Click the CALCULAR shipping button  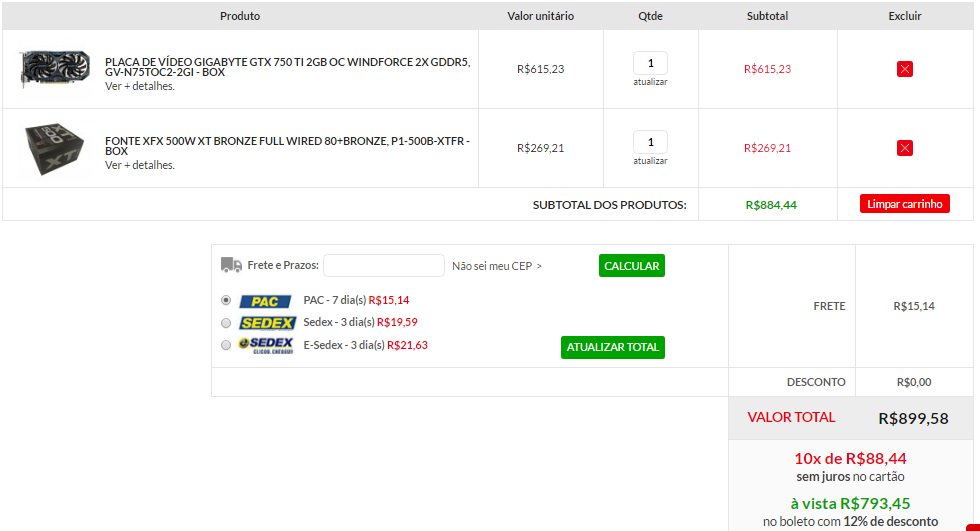(x=631, y=266)
